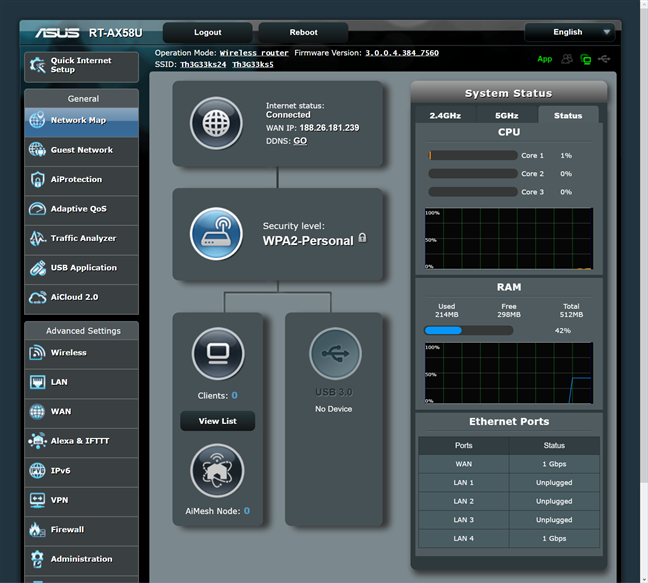
Task: Click the LAN settings icon
Action: tap(37, 382)
